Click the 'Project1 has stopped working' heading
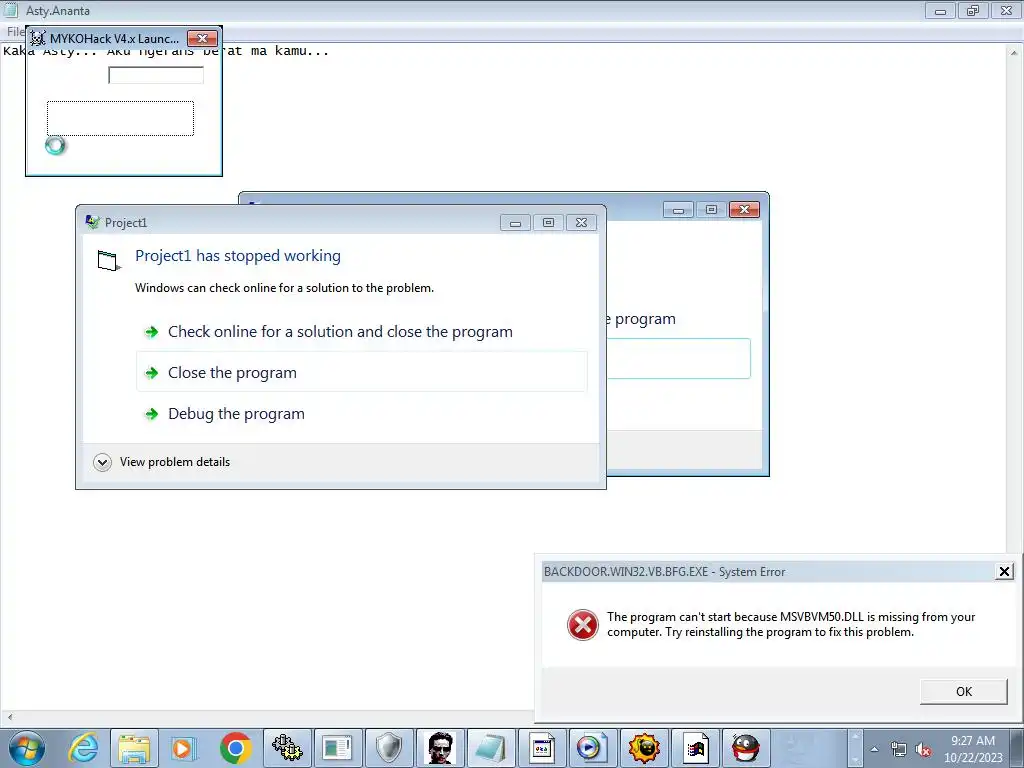This screenshot has height=768, width=1024. 238,256
